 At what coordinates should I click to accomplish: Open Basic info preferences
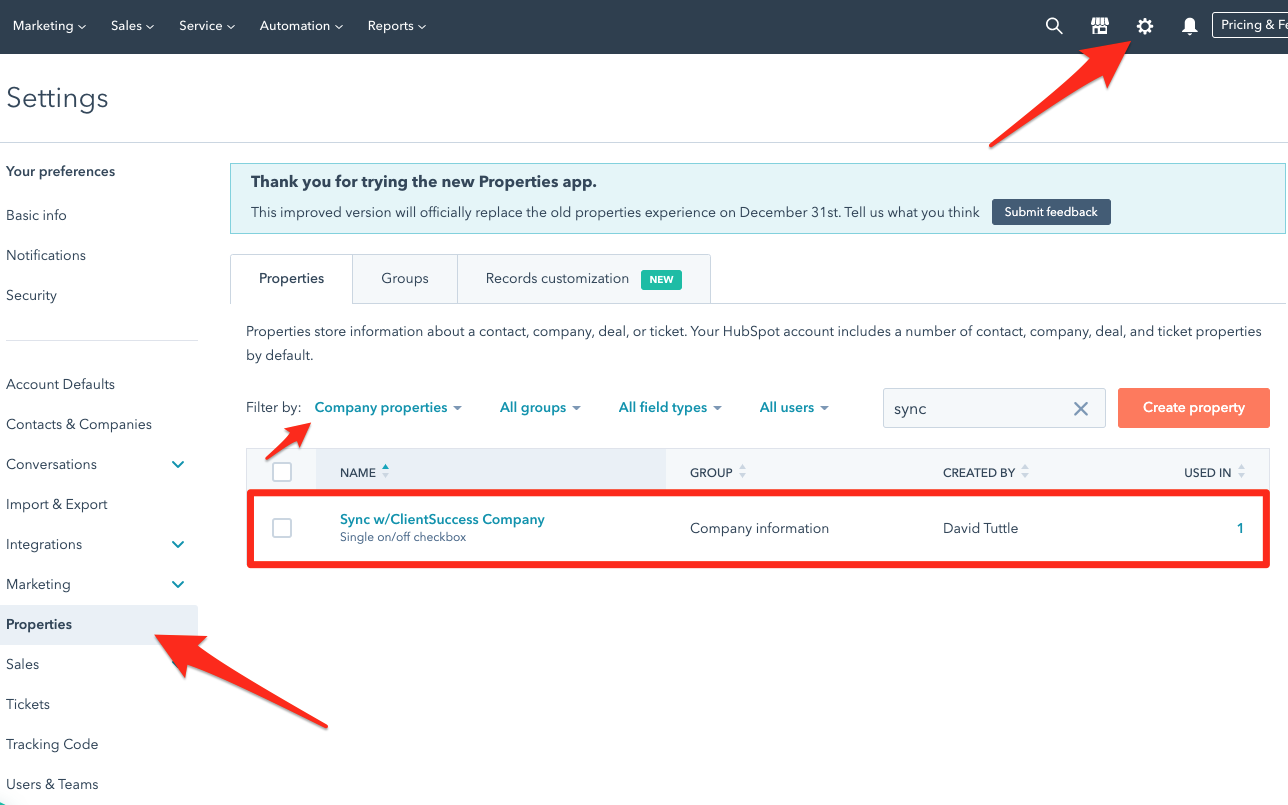(36, 215)
